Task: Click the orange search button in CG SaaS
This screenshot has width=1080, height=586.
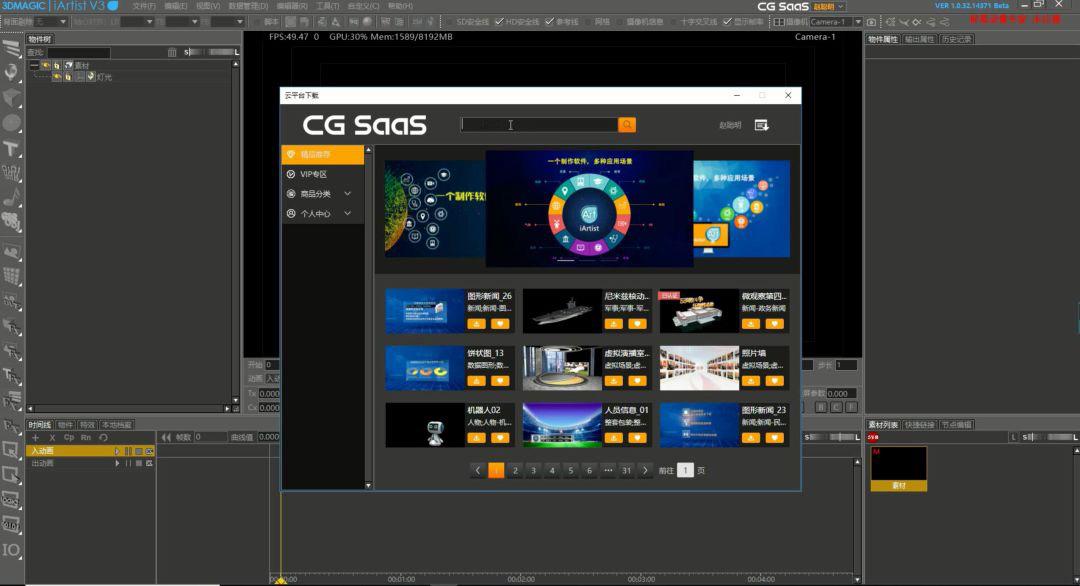Action: 627,125
